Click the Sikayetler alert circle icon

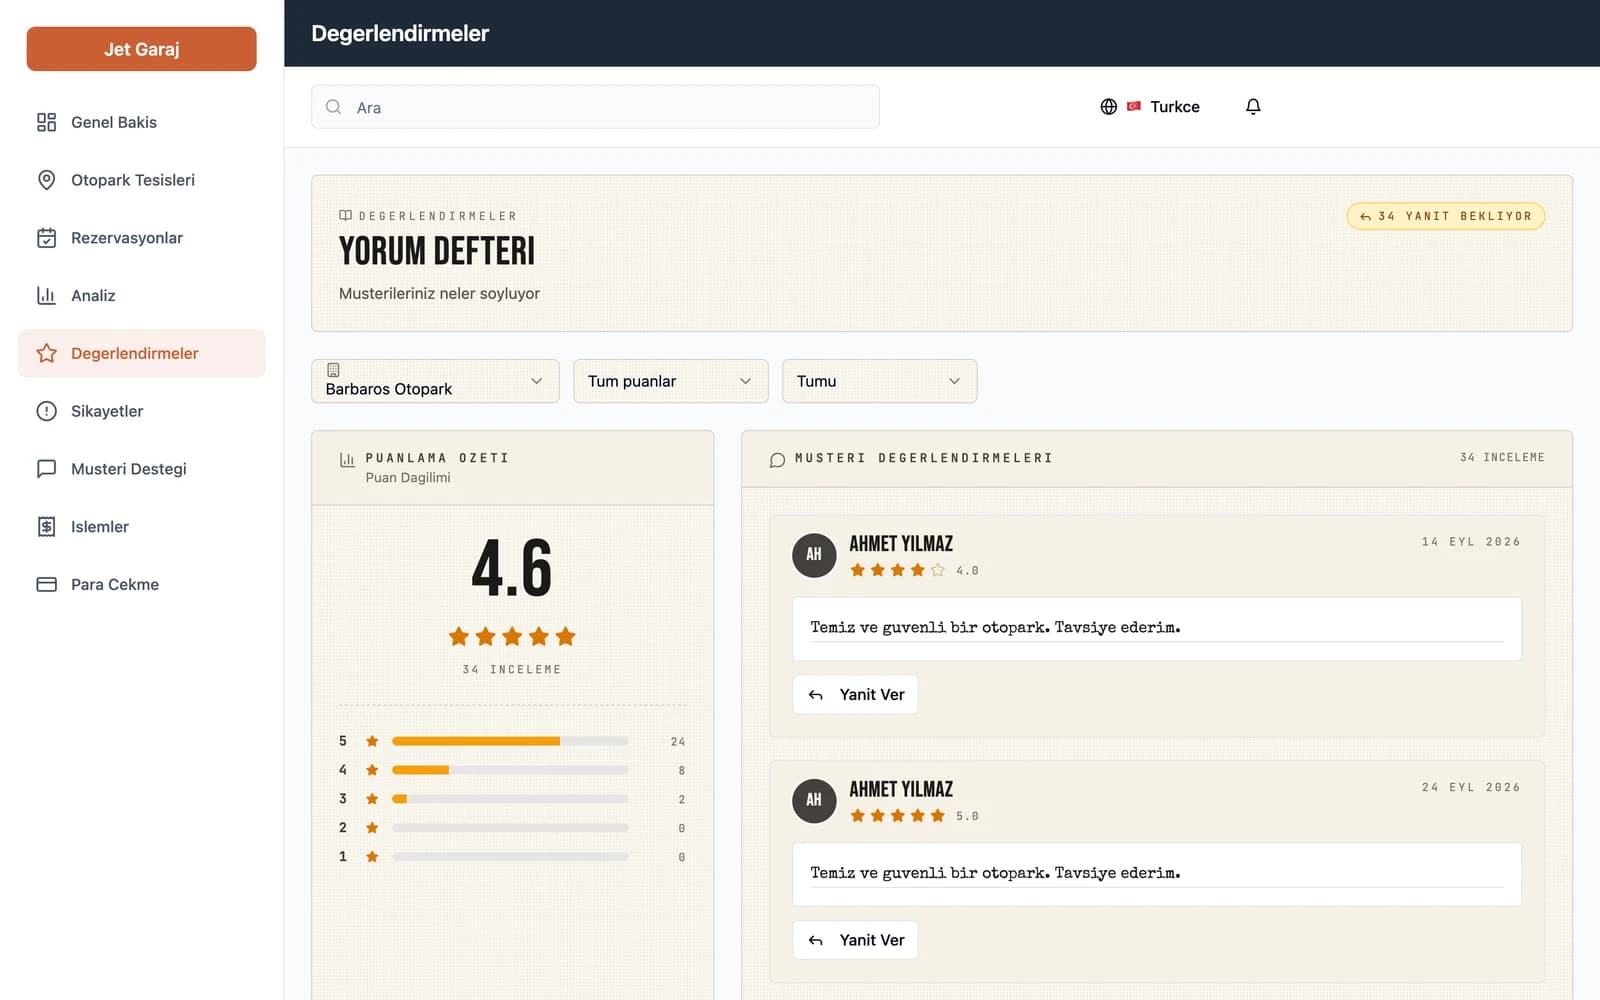46,411
